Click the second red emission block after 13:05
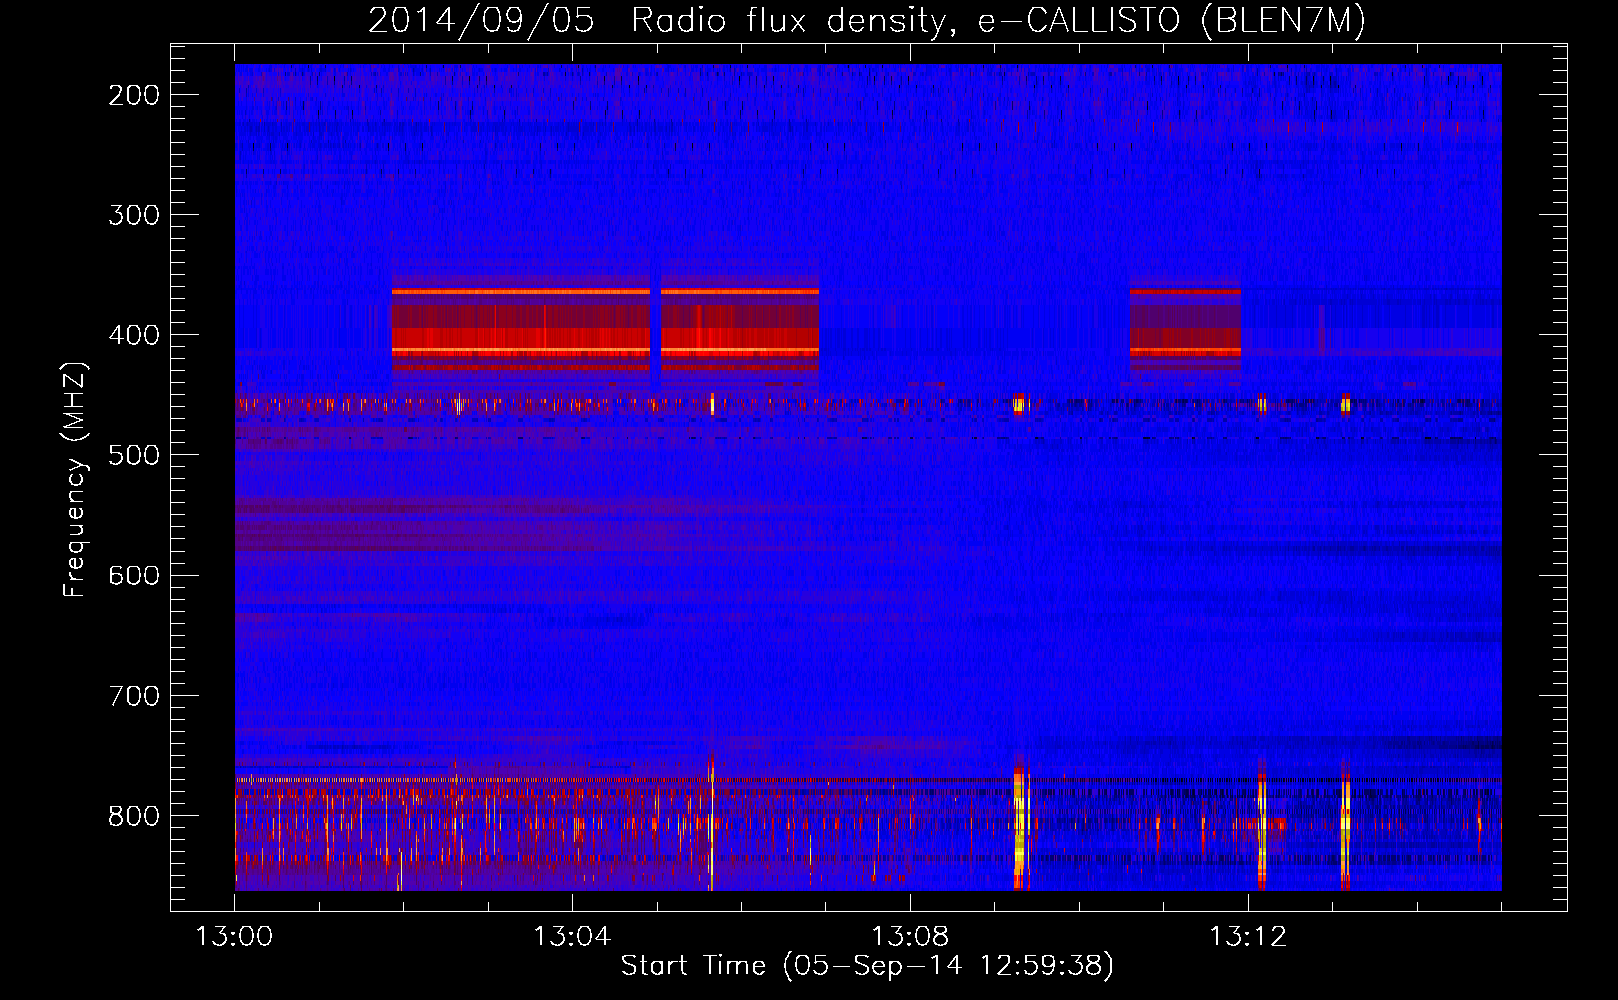 pos(740,330)
